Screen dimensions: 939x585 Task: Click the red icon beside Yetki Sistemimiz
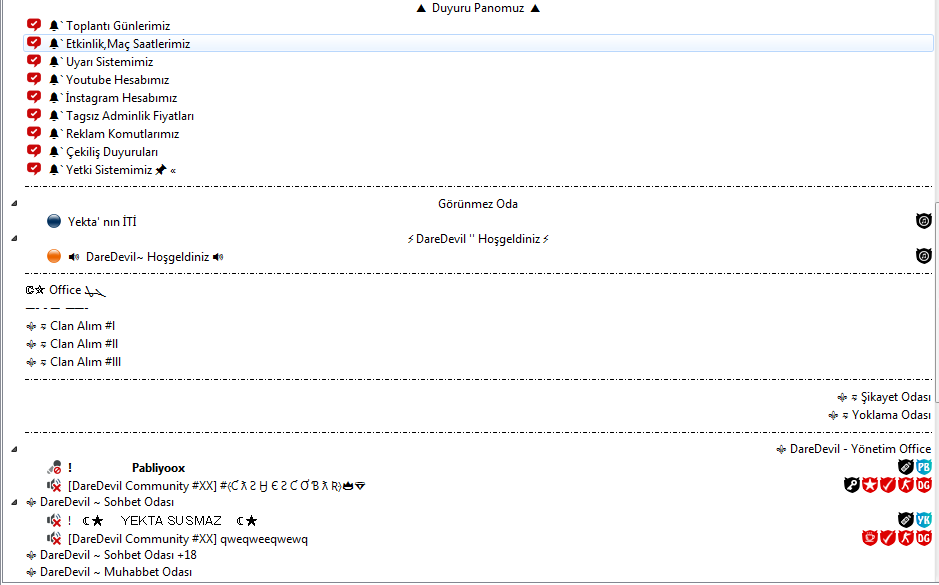click(34, 168)
